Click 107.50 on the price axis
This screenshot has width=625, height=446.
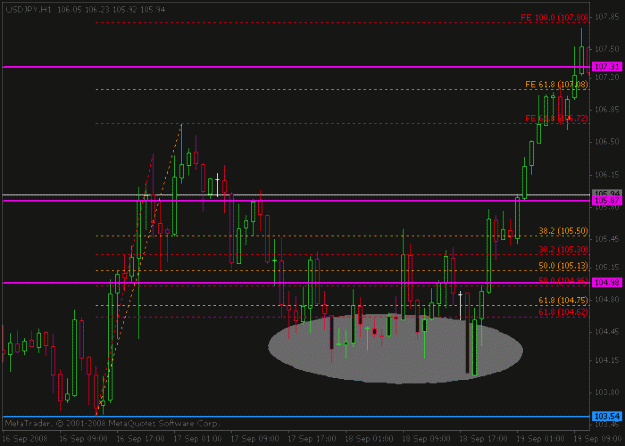pyautogui.click(x=607, y=49)
